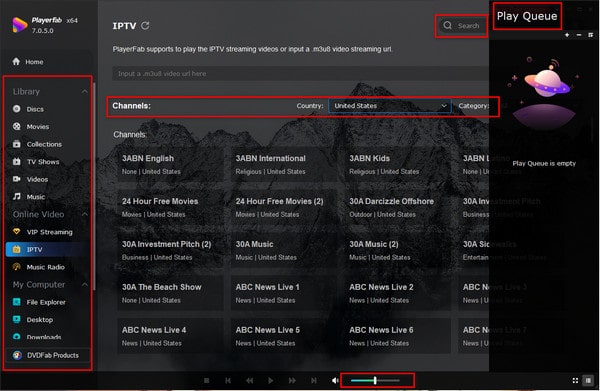Collapse the My Computer section chevron
The height and width of the screenshot is (391, 600).
pyautogui.click(x=85, y=285)
